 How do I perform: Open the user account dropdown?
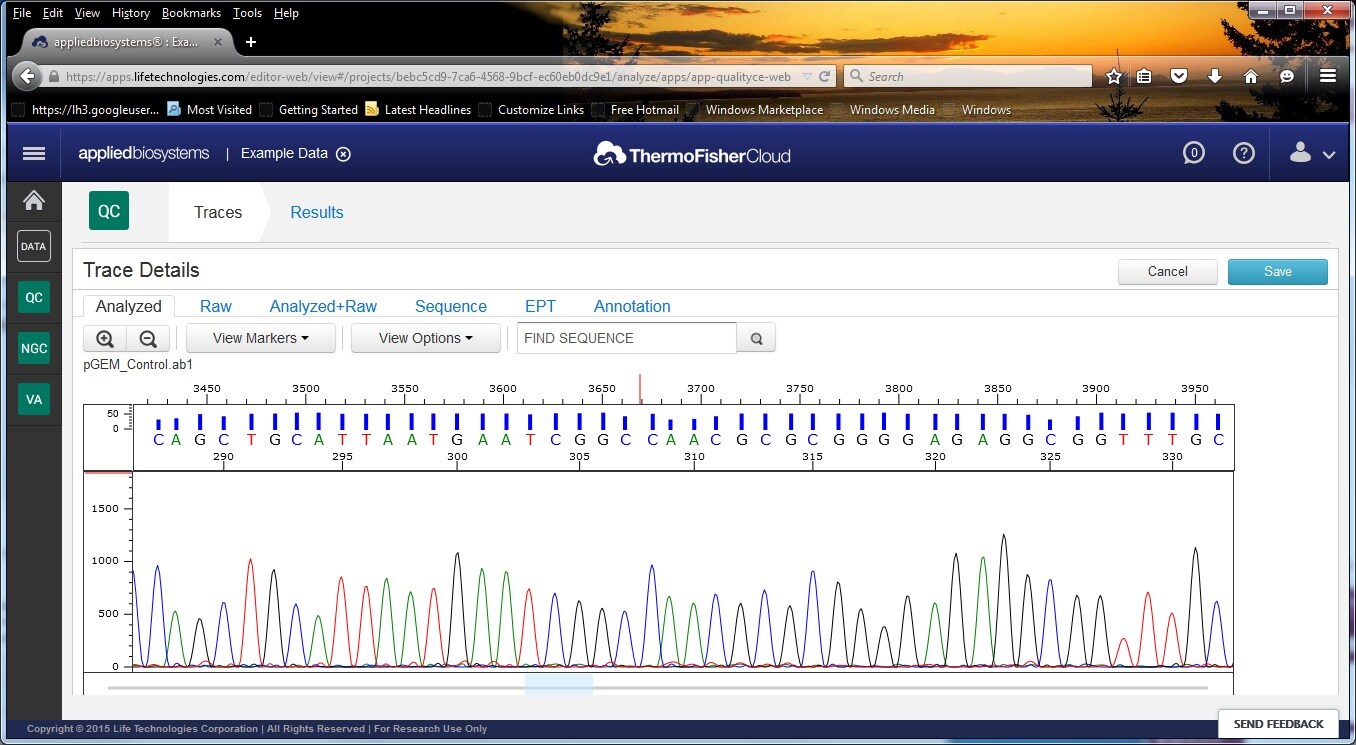[1312, 154]
